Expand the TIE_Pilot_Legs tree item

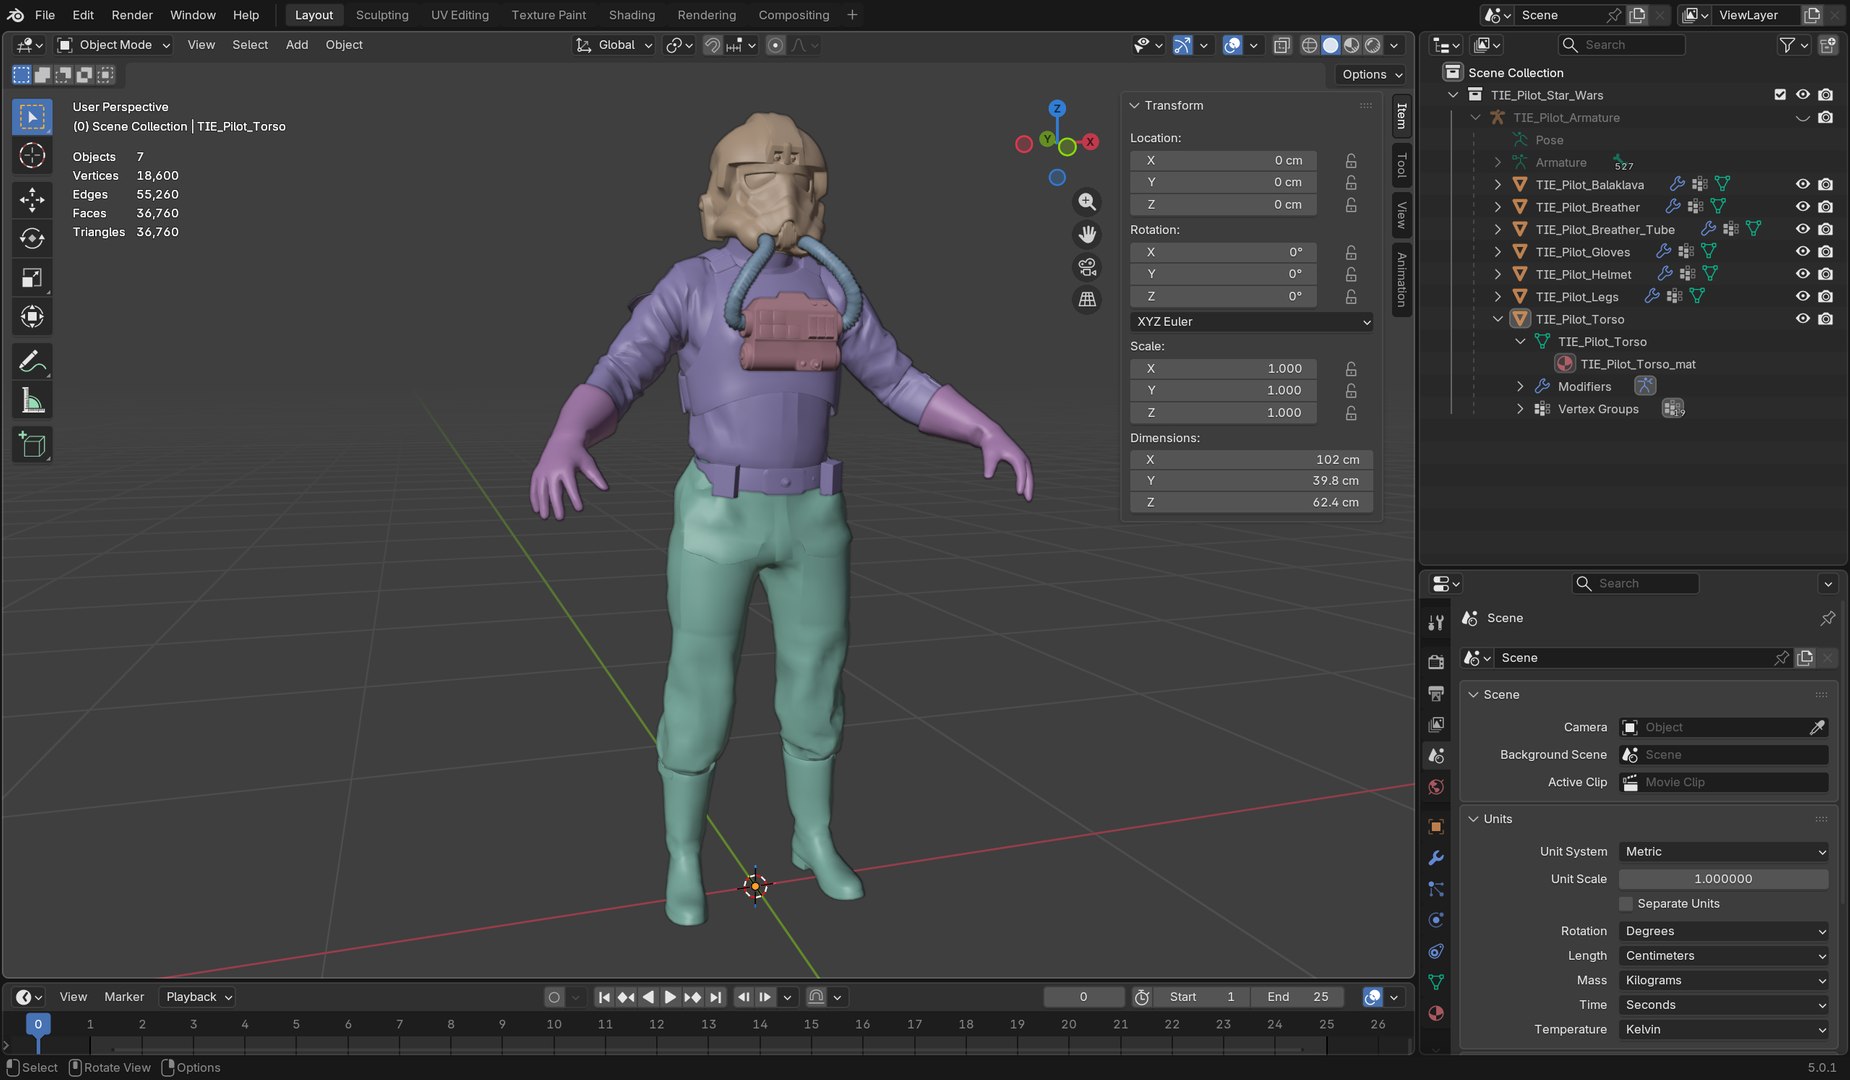coord(1498,297)
